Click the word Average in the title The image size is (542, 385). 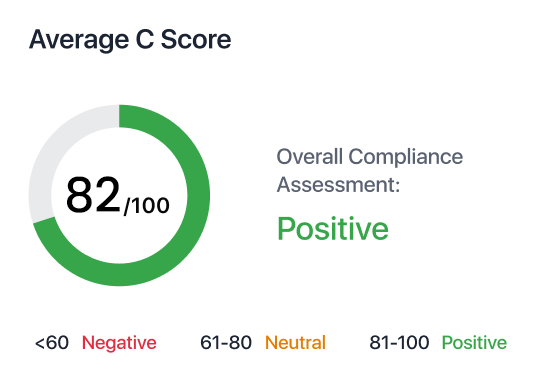79,40
